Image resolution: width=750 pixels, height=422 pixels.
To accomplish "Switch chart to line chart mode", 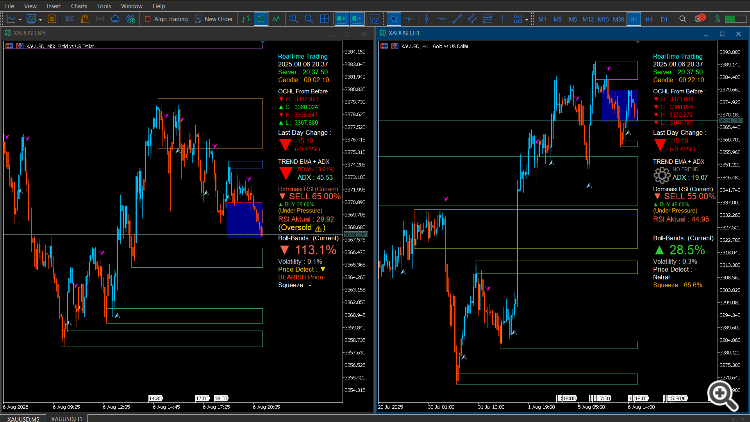I will [x=276, y=19].
